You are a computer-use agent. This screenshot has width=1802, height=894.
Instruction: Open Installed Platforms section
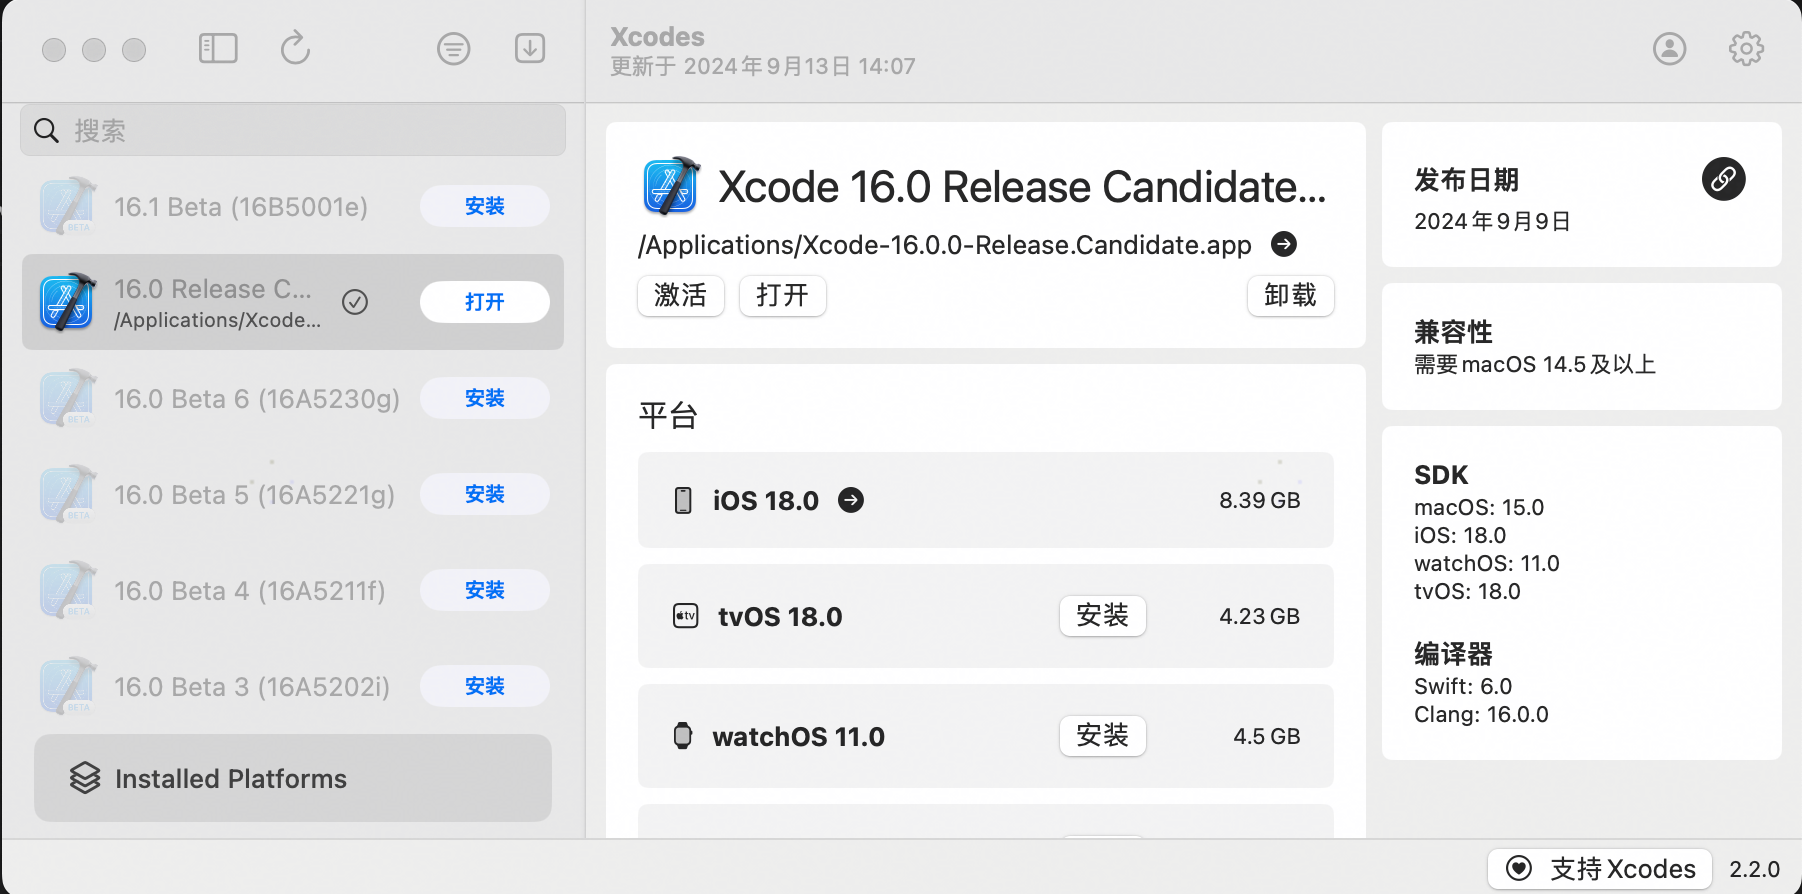click(293, 778)
